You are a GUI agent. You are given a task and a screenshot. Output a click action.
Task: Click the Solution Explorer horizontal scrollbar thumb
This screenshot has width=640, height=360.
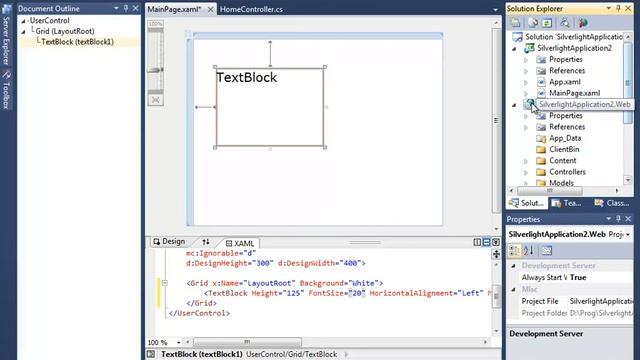tap(550, 191)
